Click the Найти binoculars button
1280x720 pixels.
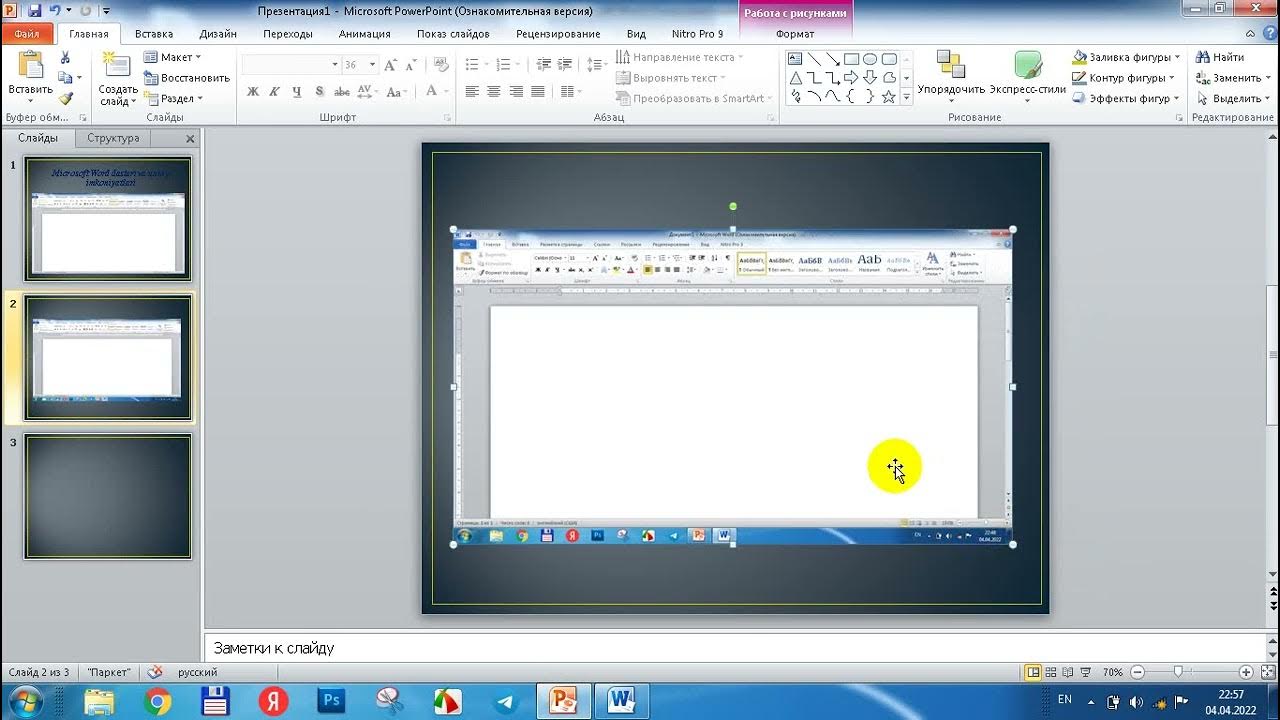click(x=1220, y=58)
